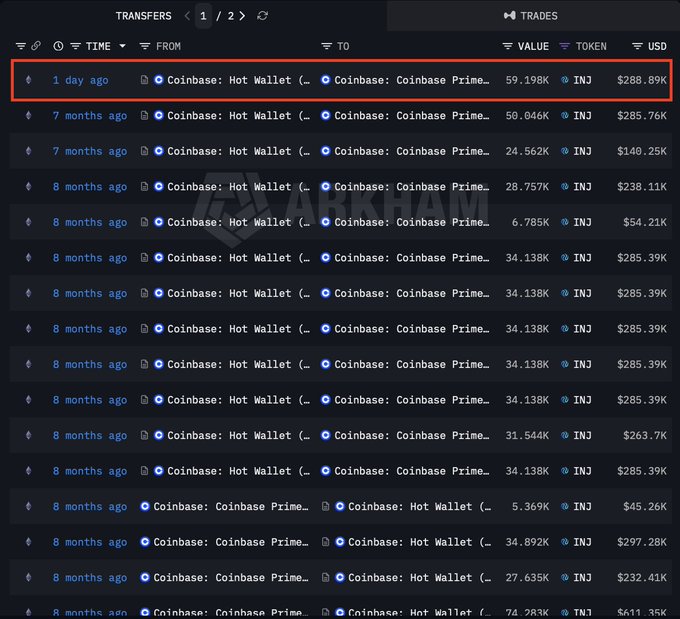Click contract document icon on 28.757K row
The width and height of the screenshot is (680, 619).
144,187
